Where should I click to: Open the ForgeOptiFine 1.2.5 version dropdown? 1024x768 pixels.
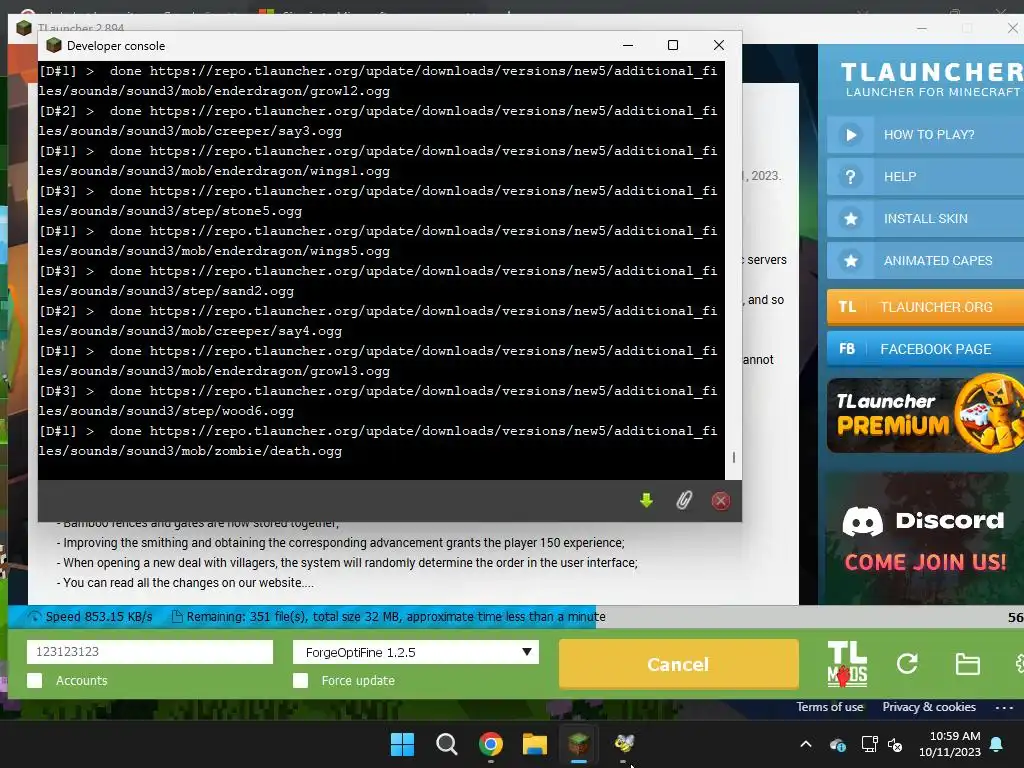pos(416,652)
